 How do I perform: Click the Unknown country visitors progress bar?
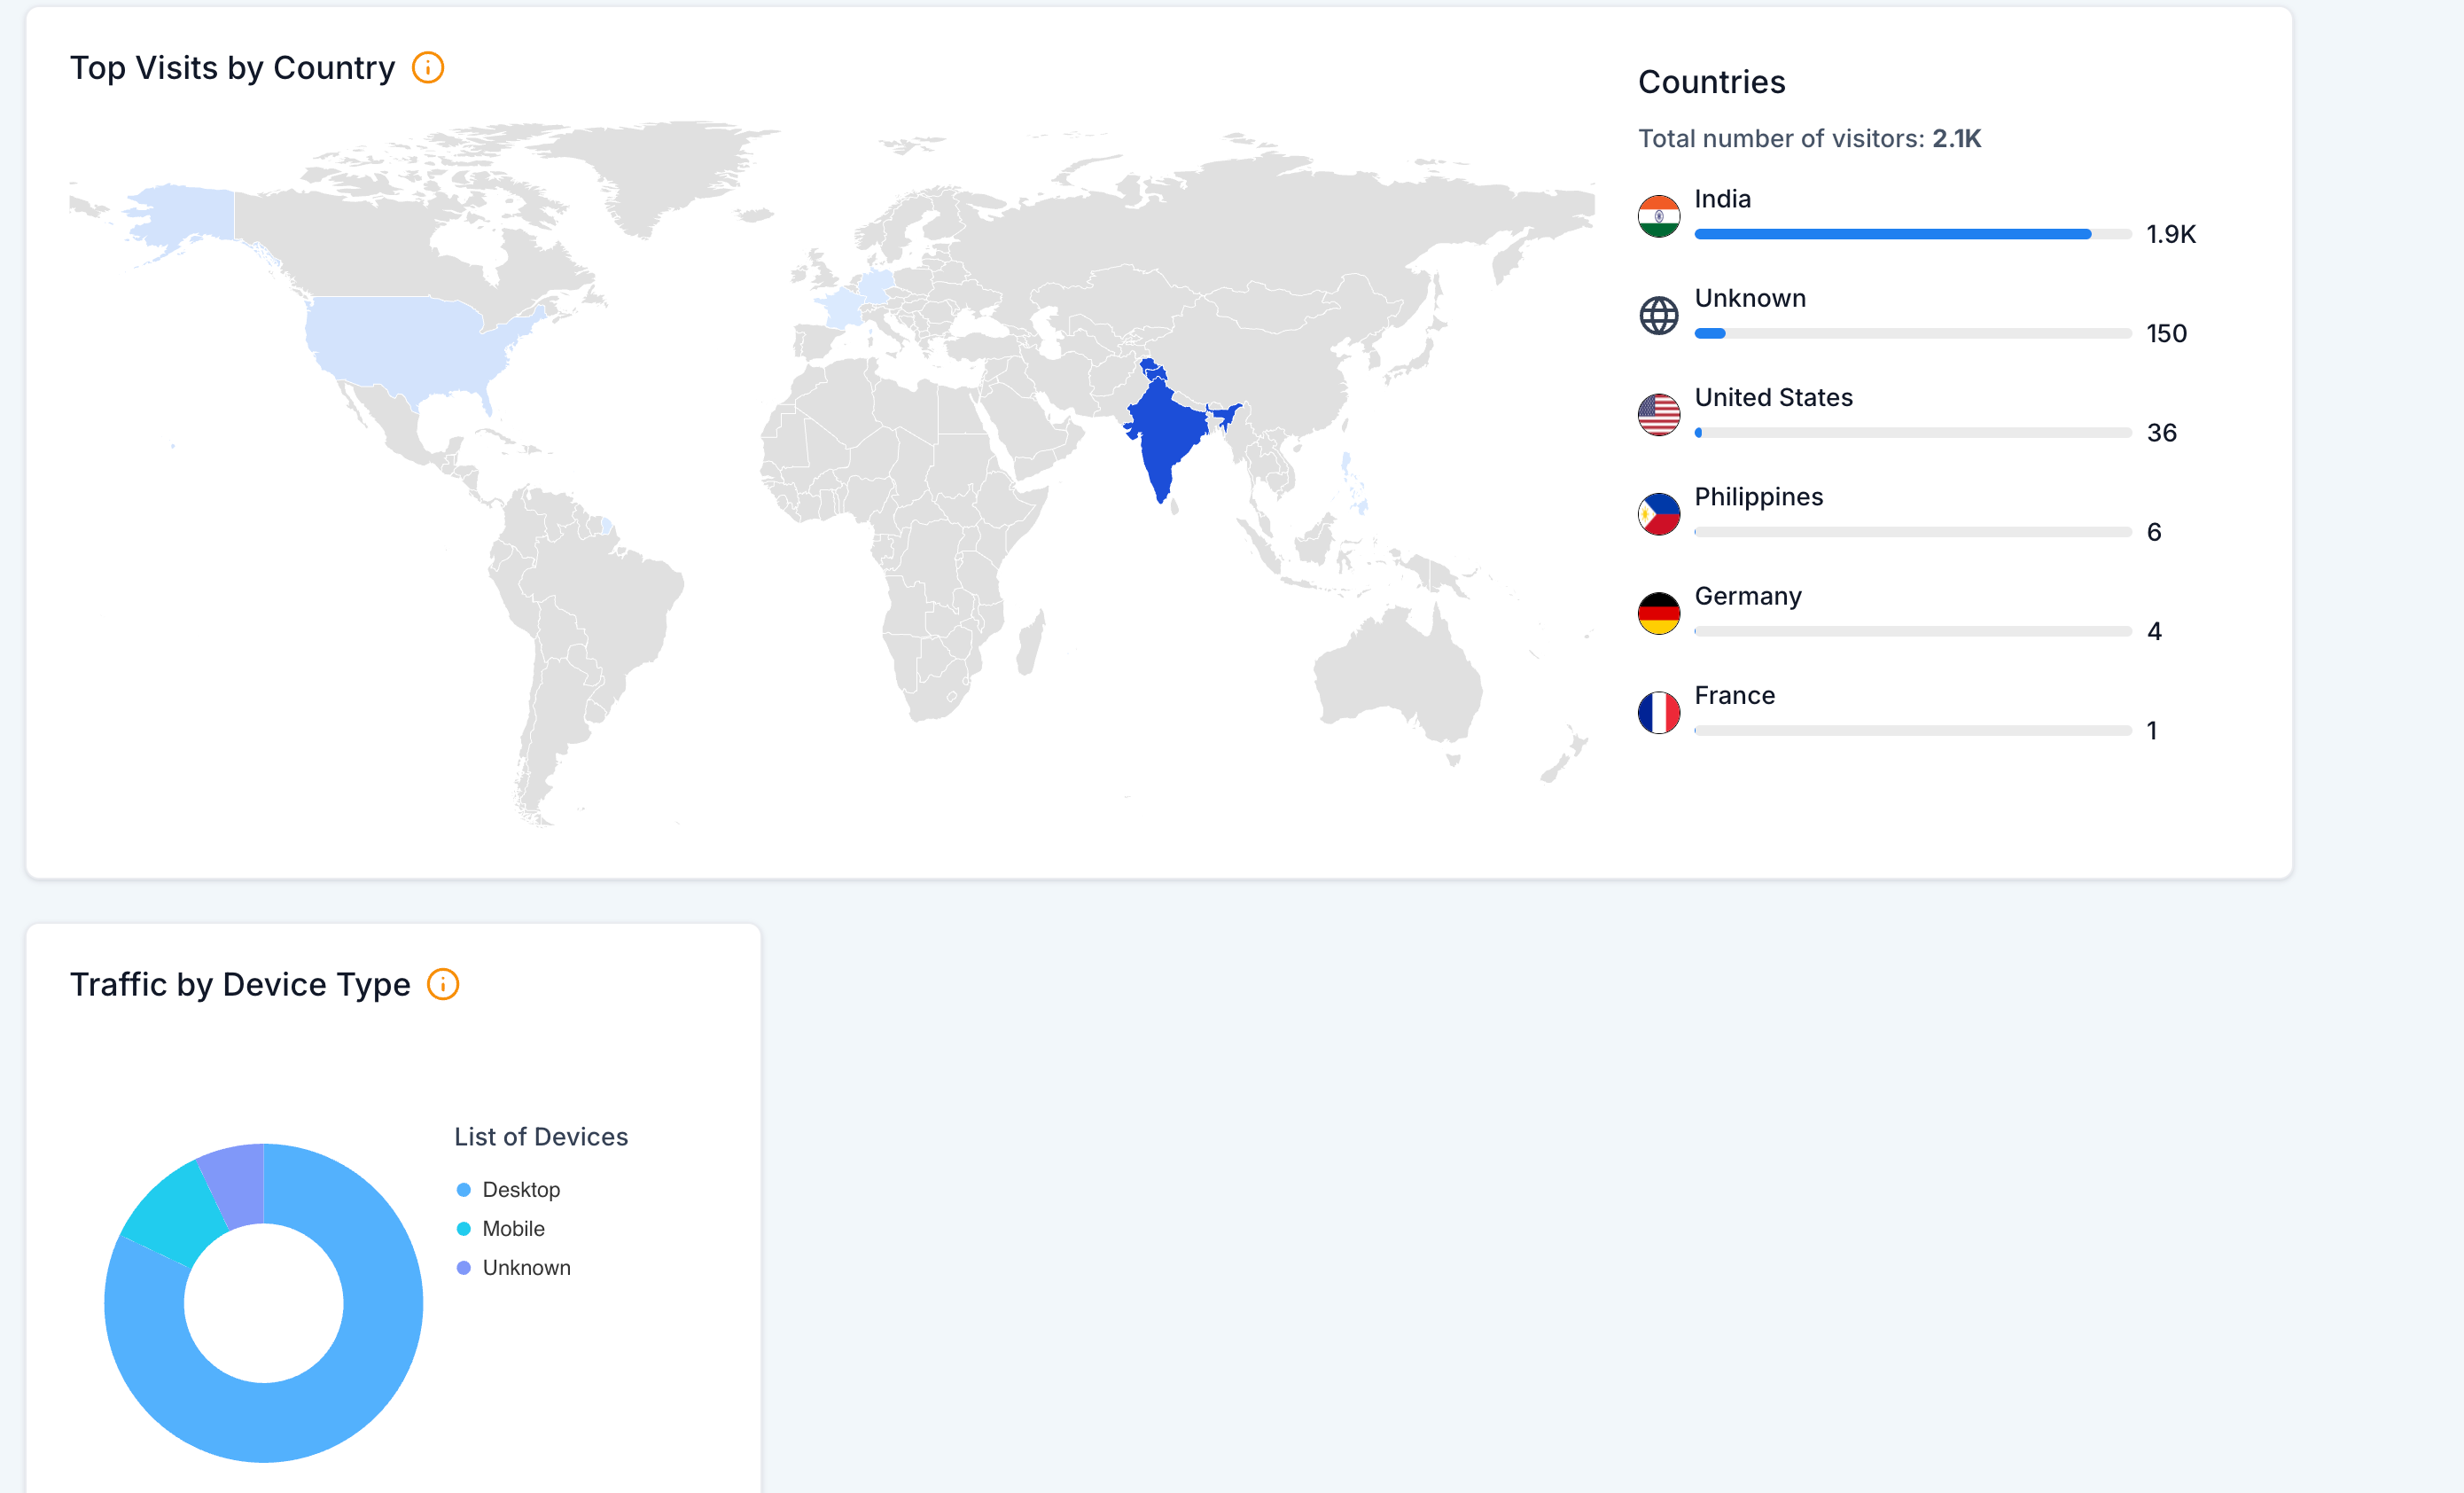[x=1912, y=334]
